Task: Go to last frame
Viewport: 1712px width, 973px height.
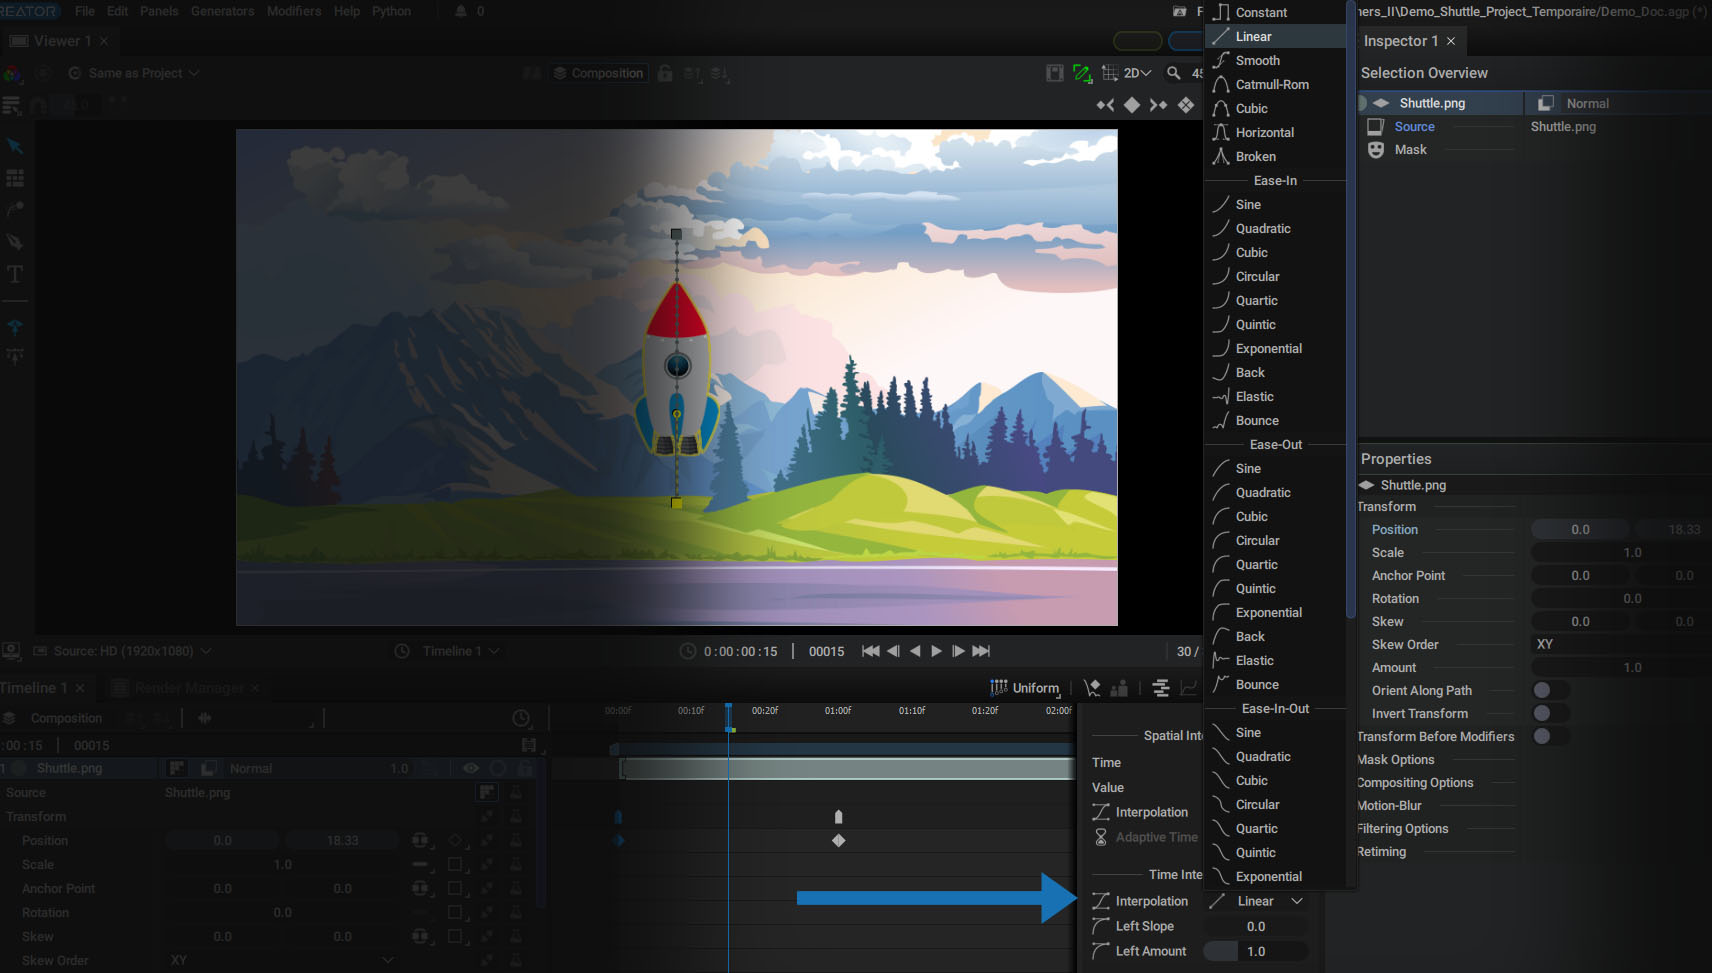Action: [981, 651]
